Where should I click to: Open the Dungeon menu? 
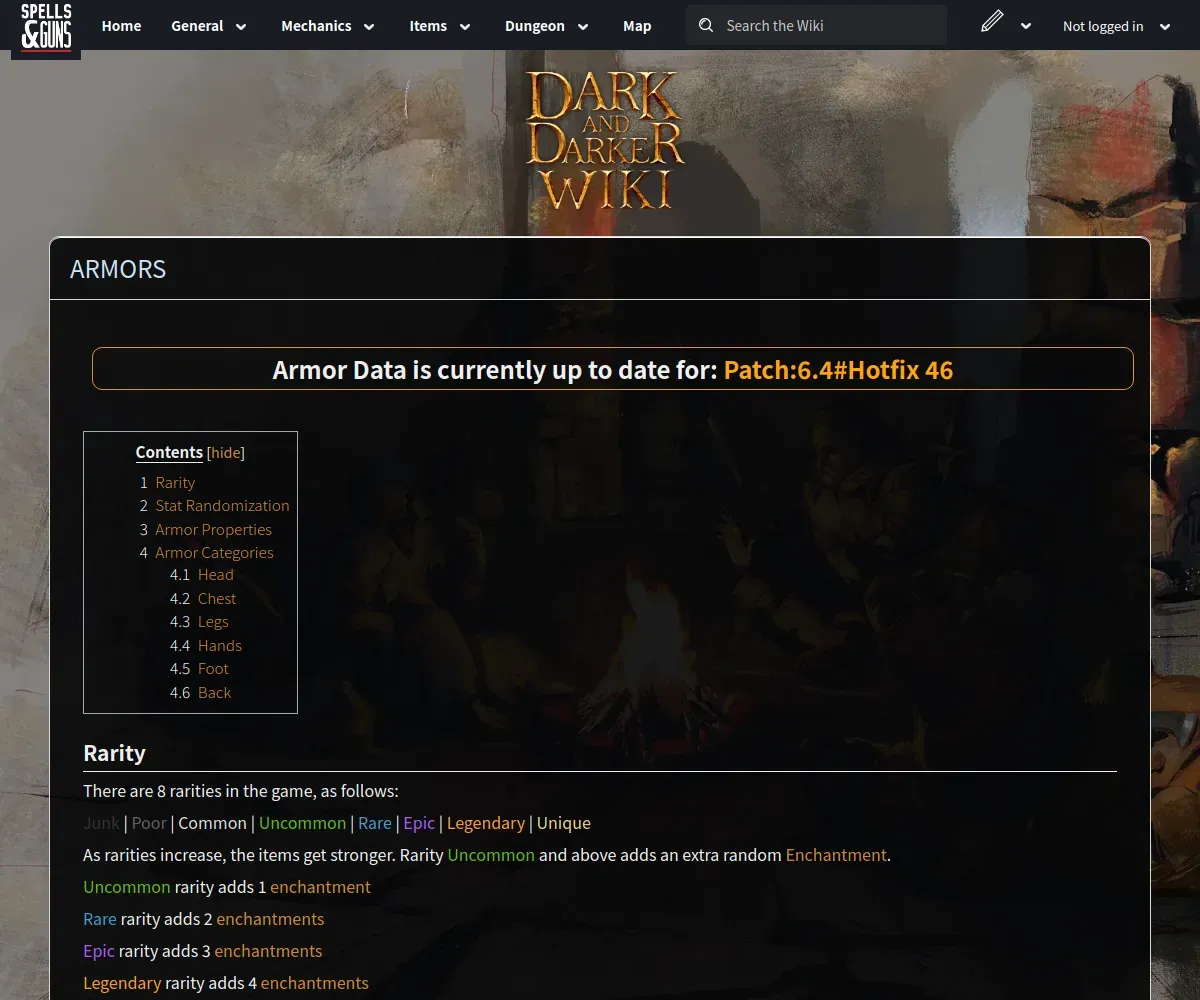[x=535, y=26]
